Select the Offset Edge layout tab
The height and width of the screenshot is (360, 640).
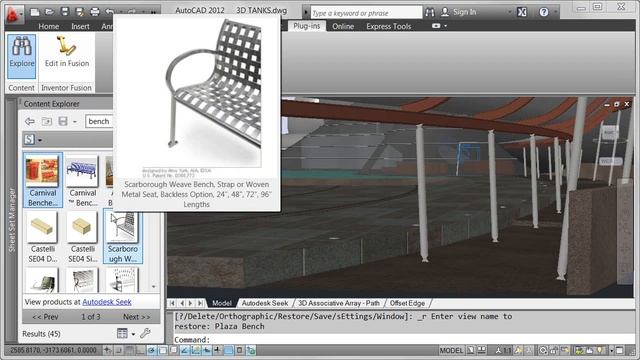point(407,303)
